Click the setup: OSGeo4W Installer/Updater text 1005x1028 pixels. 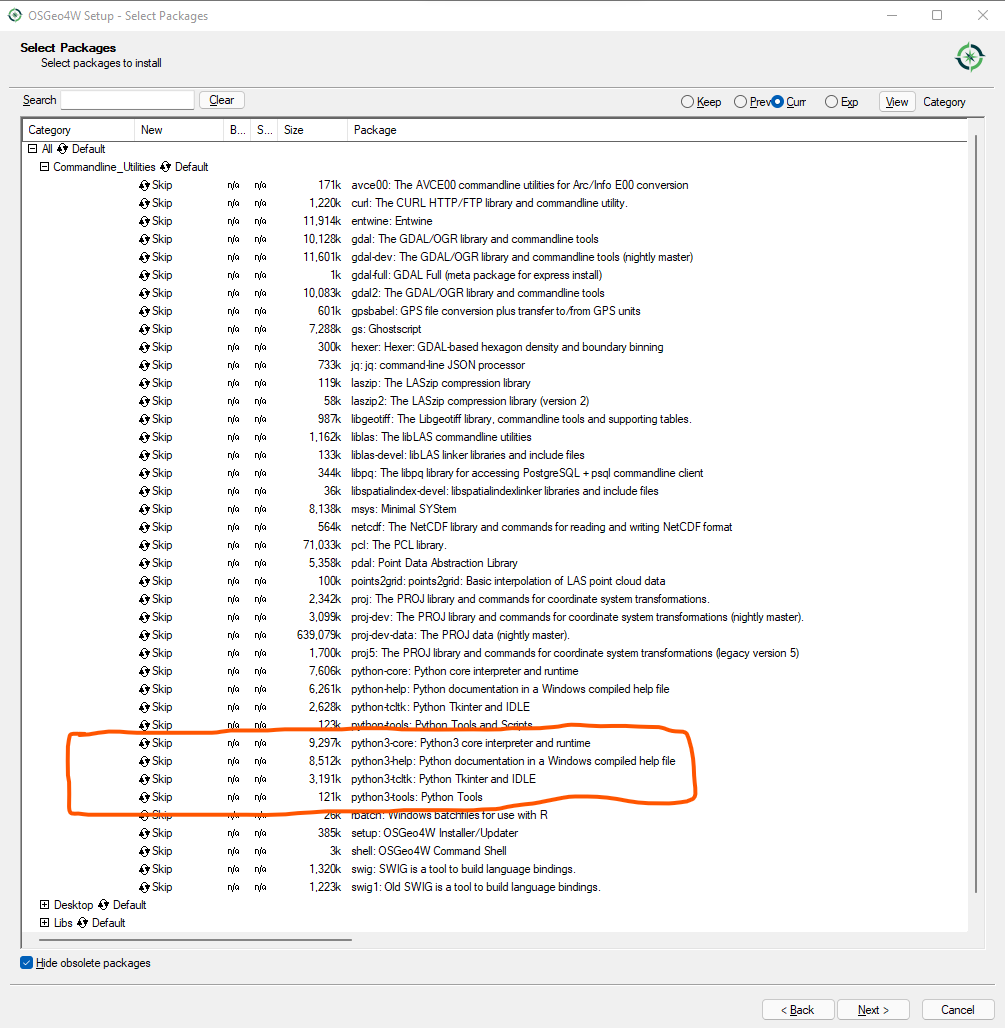pyautogui.click(x=435, y=833)
